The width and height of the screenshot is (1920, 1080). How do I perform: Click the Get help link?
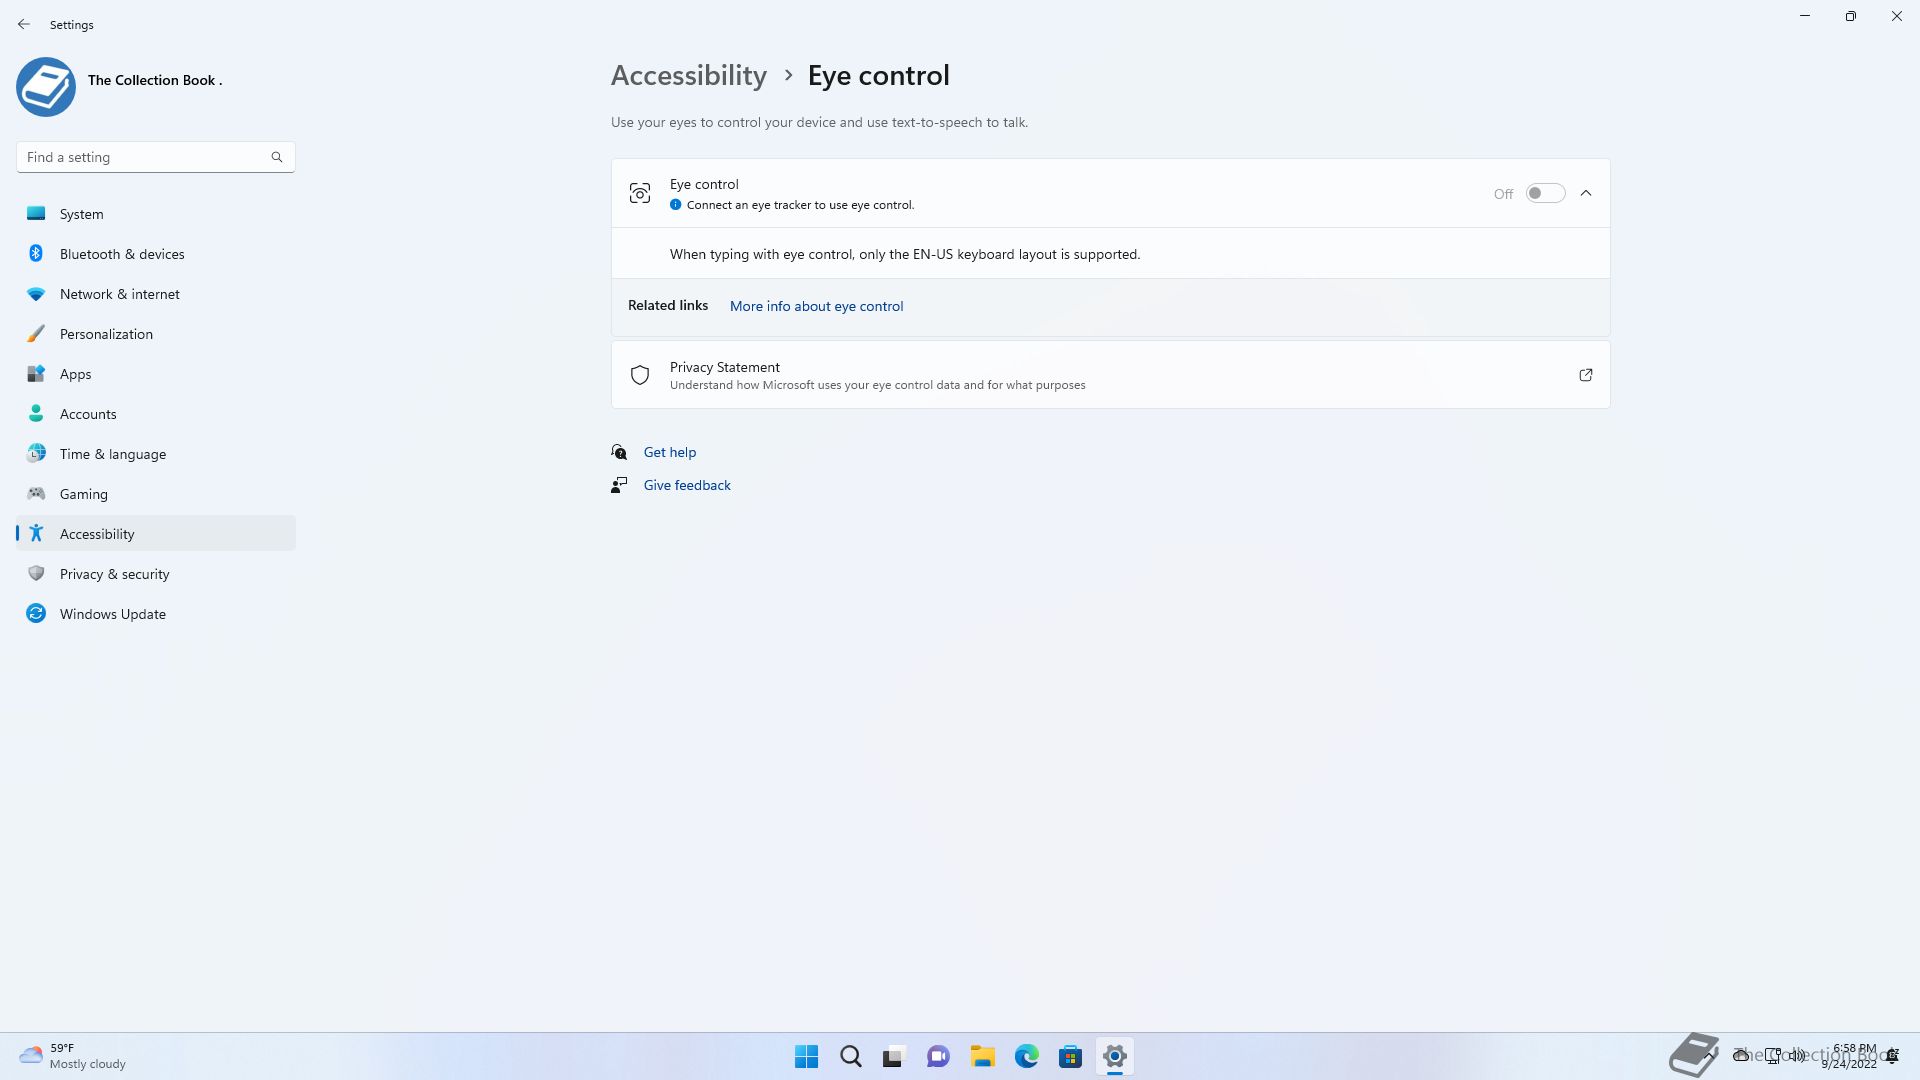click(x=669, y=452)
